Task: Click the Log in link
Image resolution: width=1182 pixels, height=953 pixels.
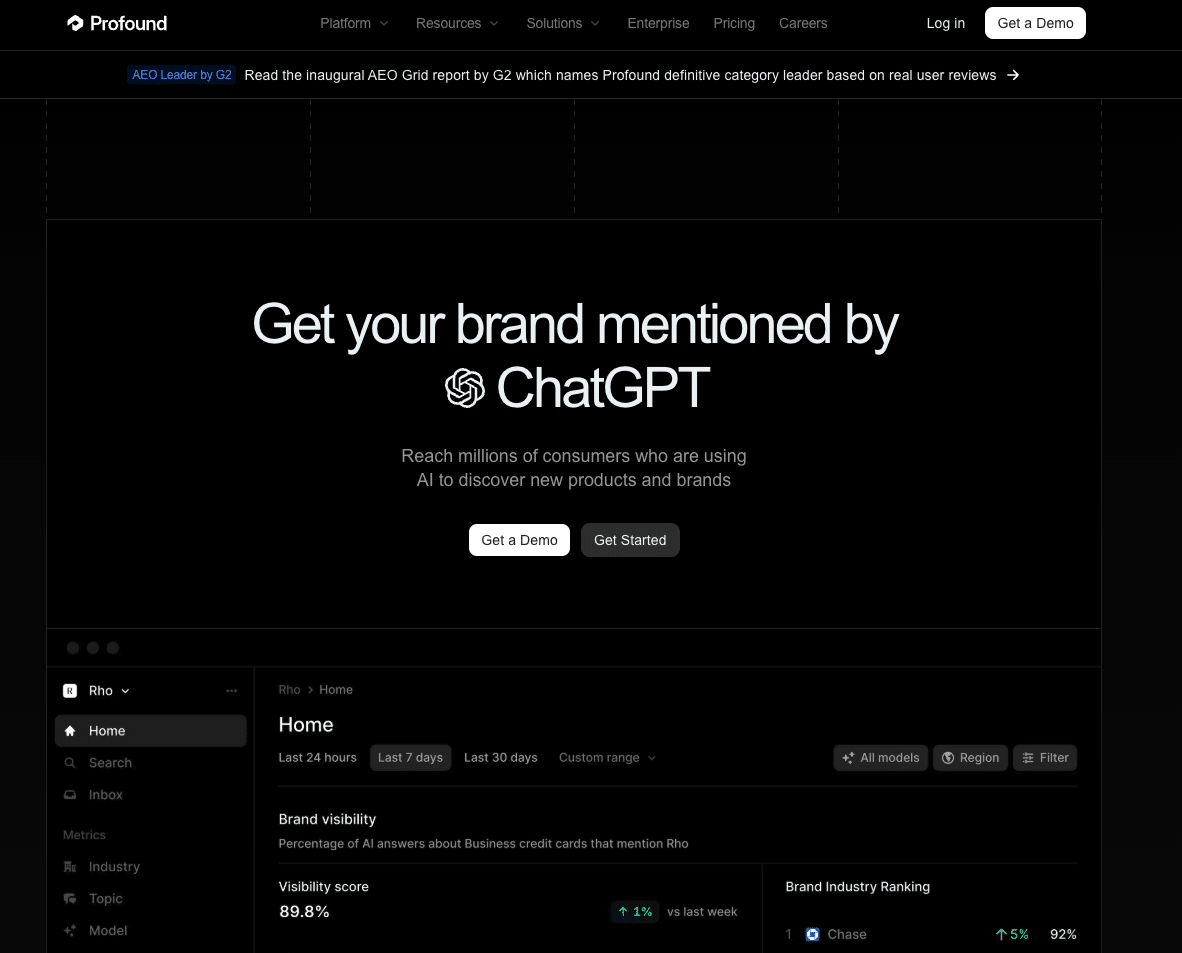Action: [x=945, y=23]
